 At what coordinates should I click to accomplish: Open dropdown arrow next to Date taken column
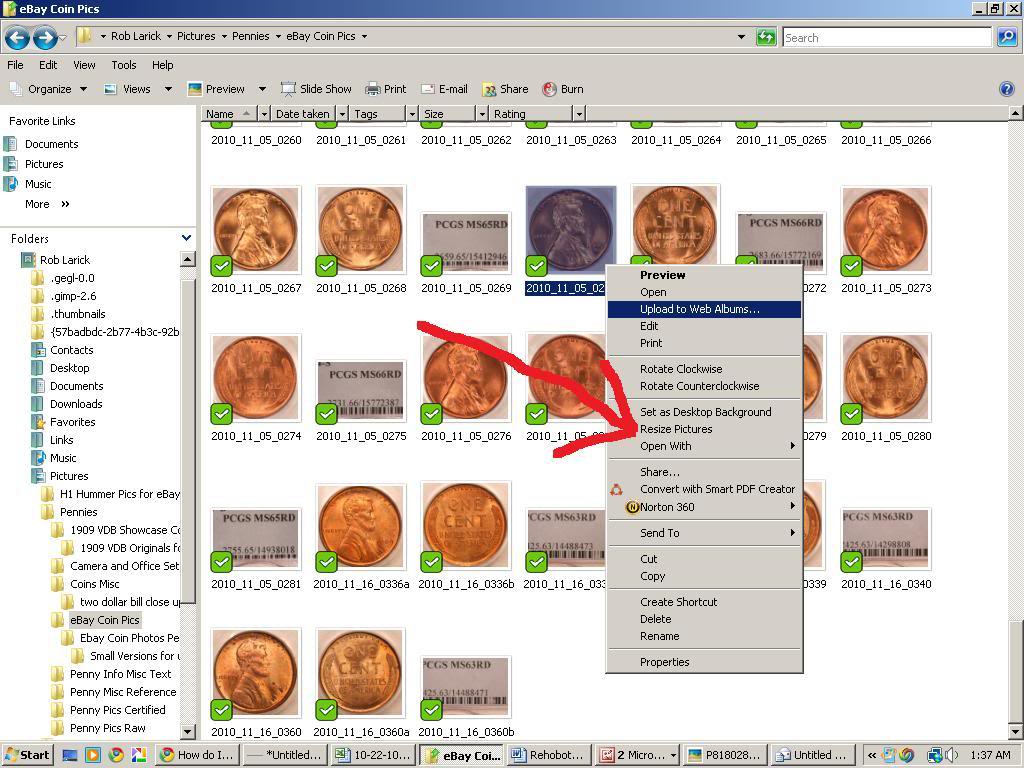(342, 114)
